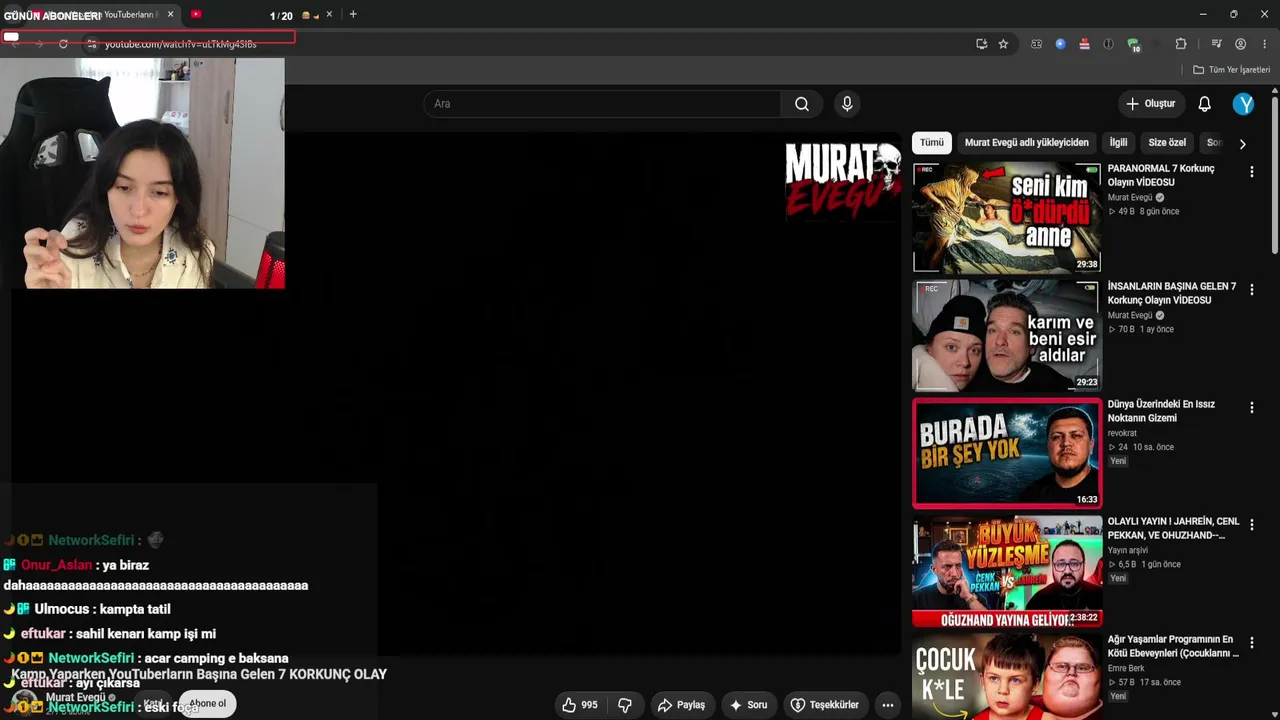The height and width of the screenshot is (720, 1280).
Task: Click the MURAT EVEGÜ channel watermark logo
Action: (842, 180)
